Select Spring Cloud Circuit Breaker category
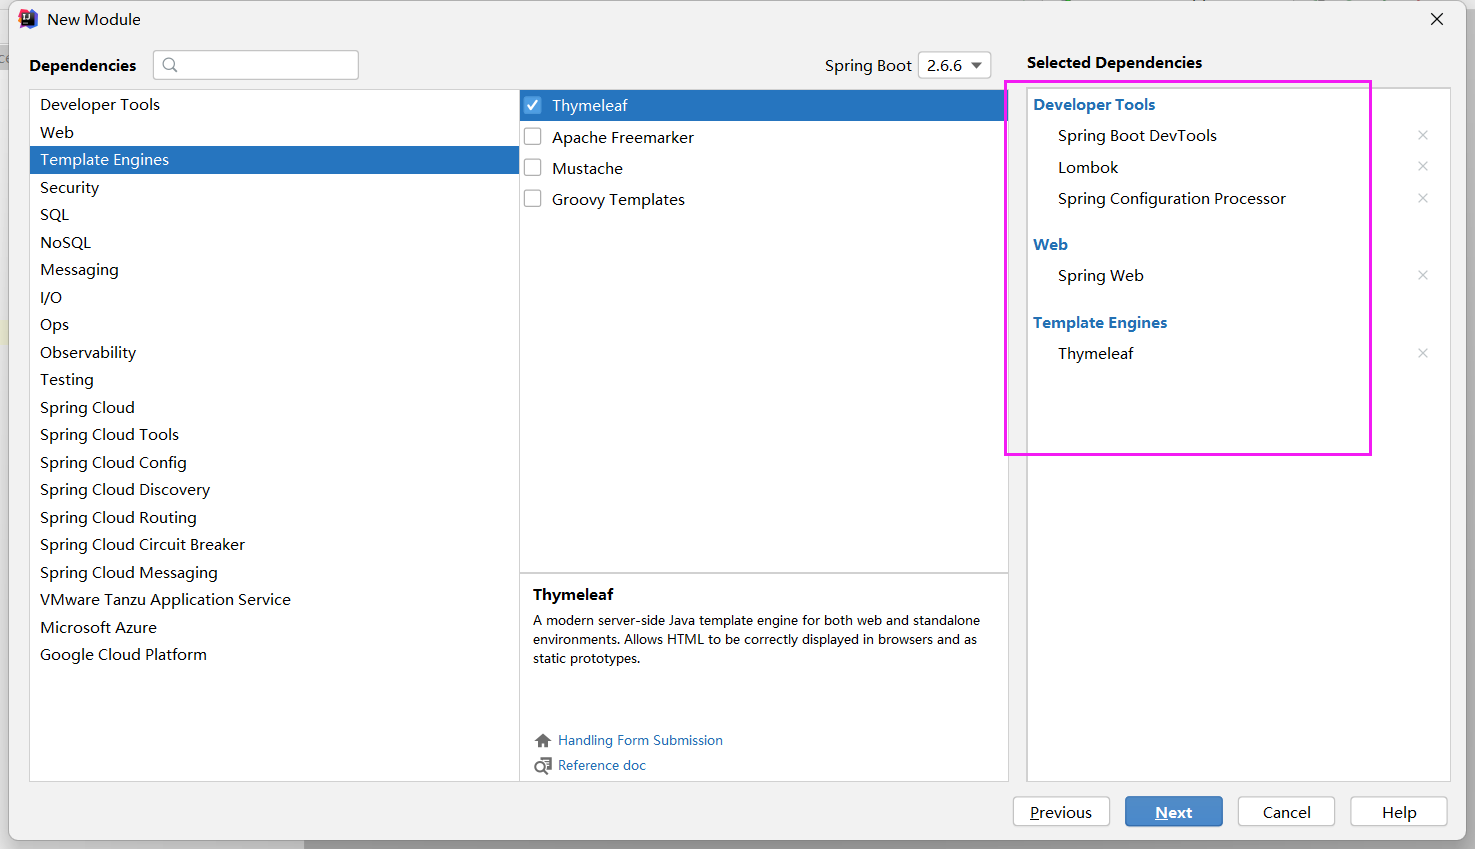The image size is (1475, 849). [x=274, y=545]
